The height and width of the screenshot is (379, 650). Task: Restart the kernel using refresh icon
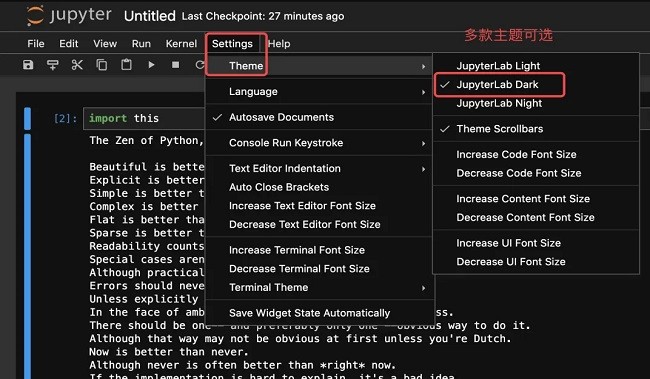tap(200, 65)
